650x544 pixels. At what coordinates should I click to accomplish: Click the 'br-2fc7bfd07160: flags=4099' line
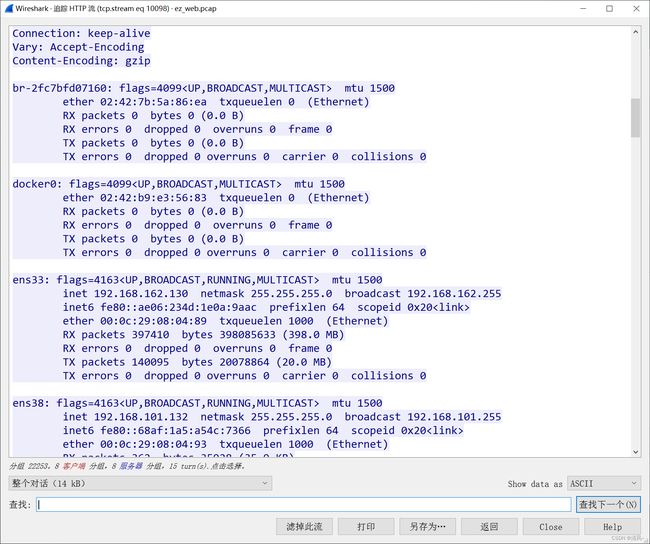[204, 88]
